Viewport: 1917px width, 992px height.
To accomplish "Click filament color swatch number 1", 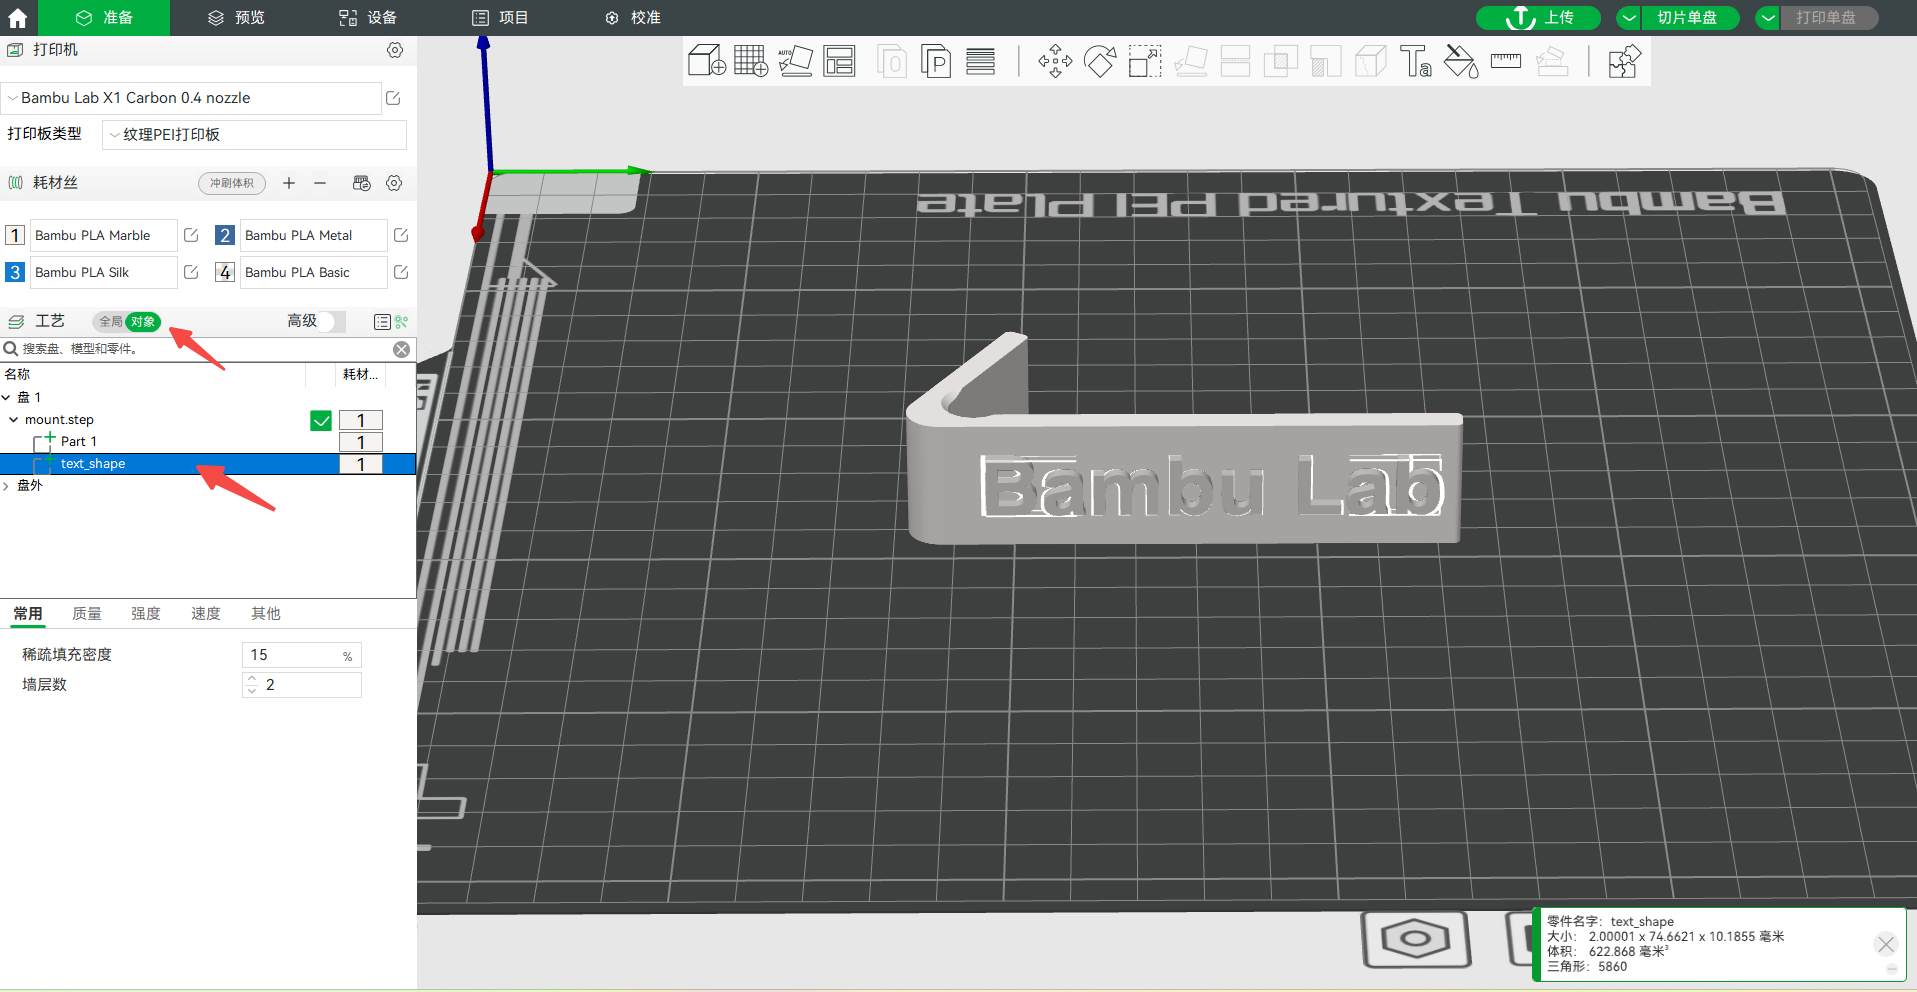I will coord(15,235).
